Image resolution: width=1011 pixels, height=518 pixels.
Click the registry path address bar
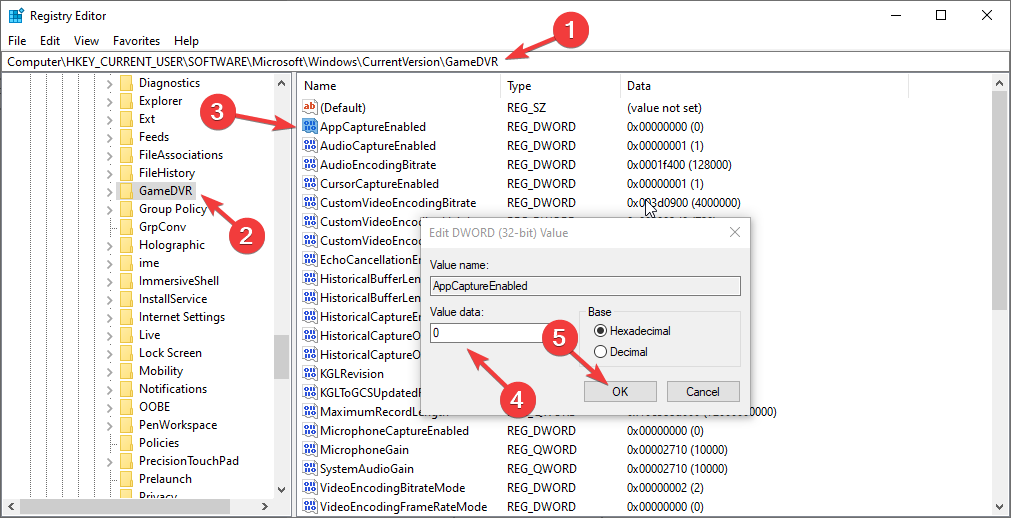coord(504,61)
